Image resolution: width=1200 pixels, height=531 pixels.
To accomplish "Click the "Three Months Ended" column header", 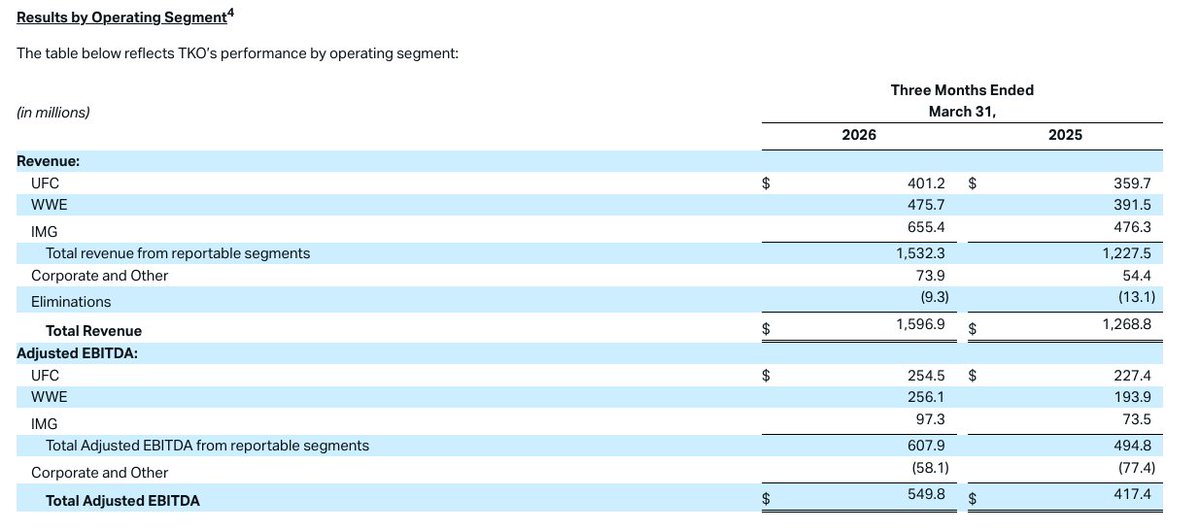I will tap(962, 90).
